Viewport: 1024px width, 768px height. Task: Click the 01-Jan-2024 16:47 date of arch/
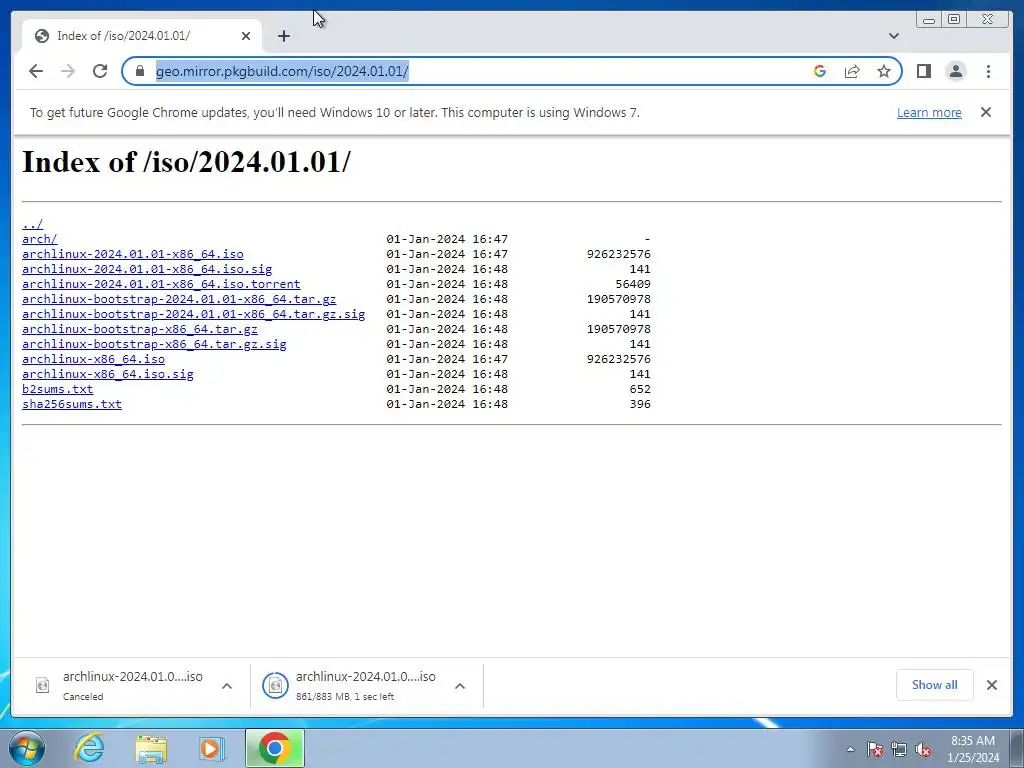447,239
